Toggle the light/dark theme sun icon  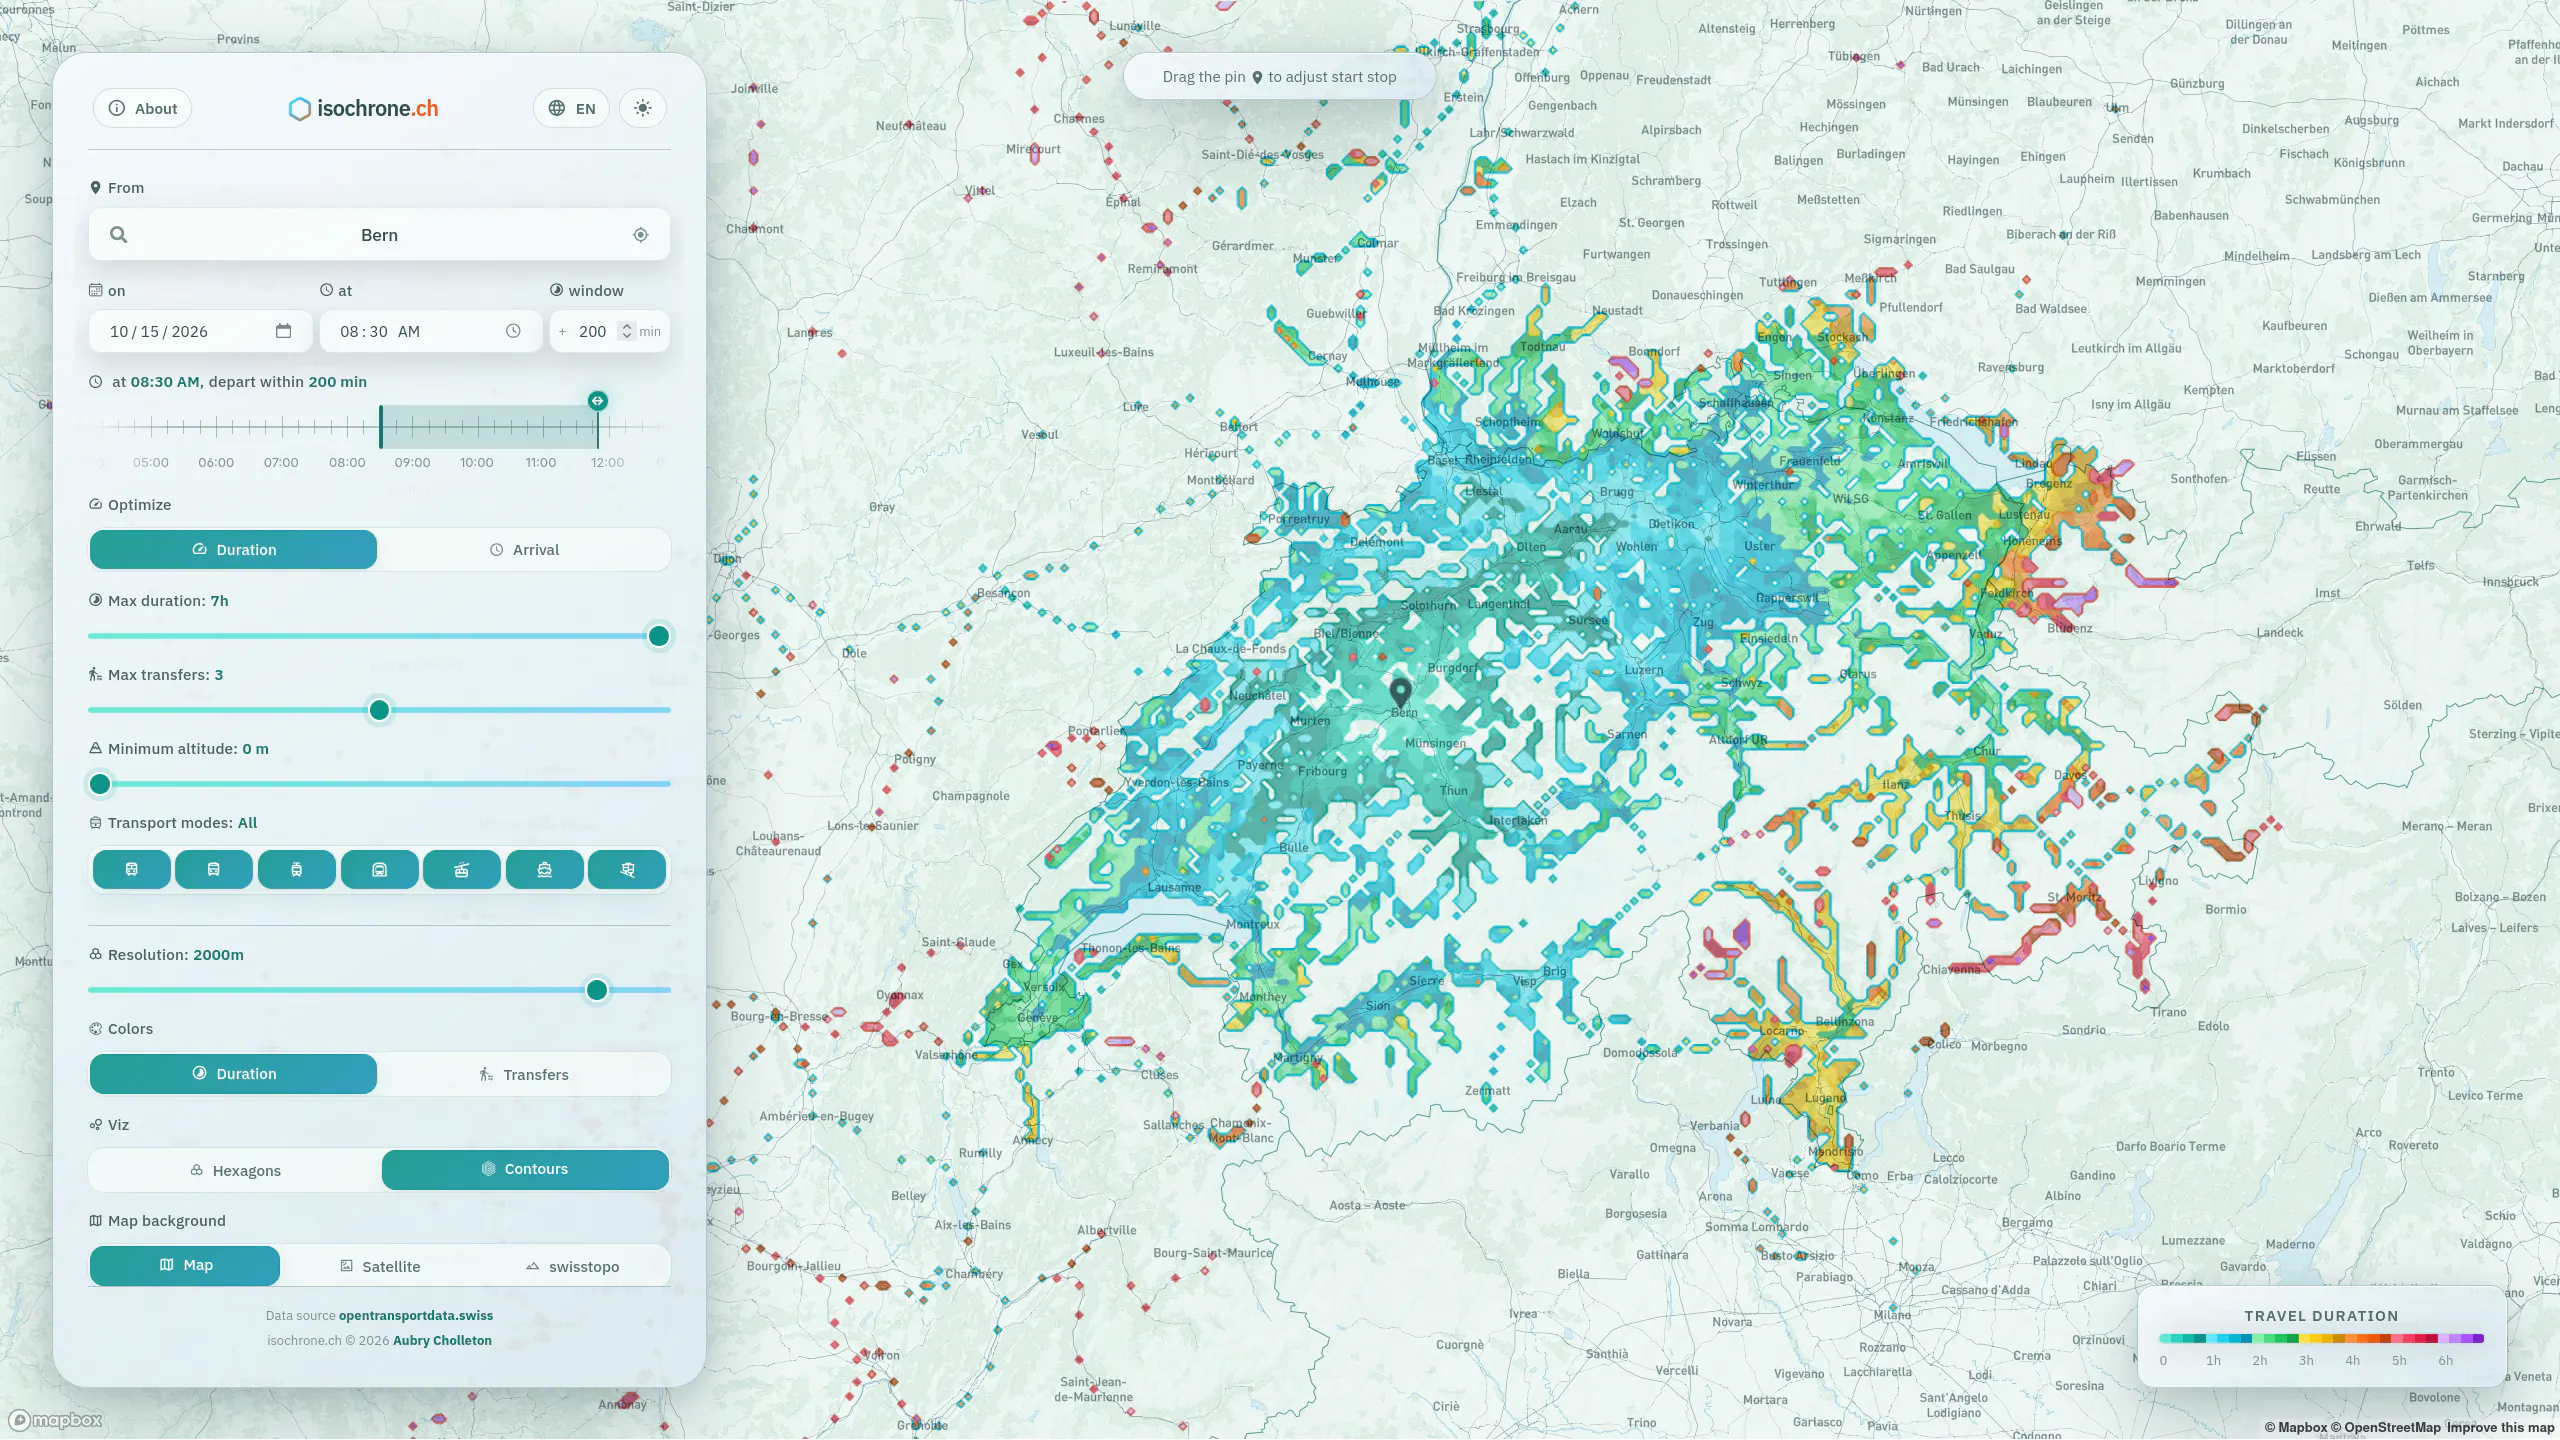click(x=643, y=108)
